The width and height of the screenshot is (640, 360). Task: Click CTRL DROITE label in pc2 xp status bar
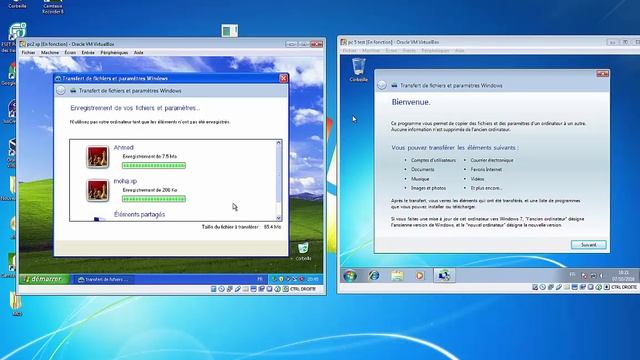[303, 289]
